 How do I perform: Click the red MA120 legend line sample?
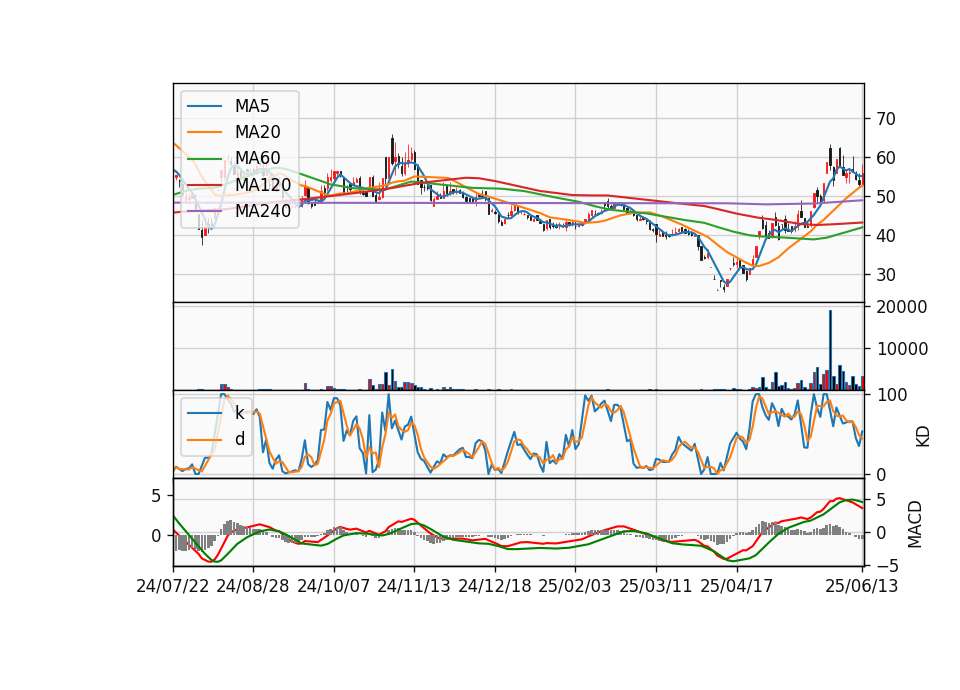[204, 184]
